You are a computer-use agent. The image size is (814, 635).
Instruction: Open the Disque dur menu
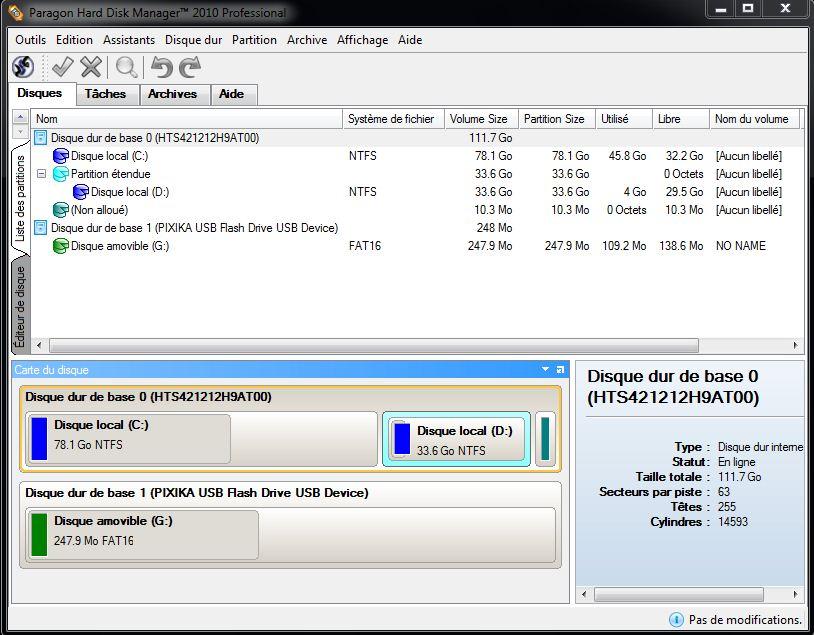coord(193,40)
